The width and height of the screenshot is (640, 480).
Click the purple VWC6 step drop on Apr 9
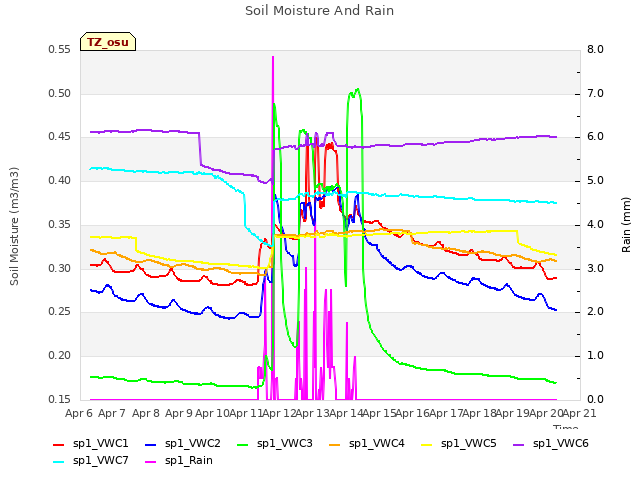pos(200,149)
